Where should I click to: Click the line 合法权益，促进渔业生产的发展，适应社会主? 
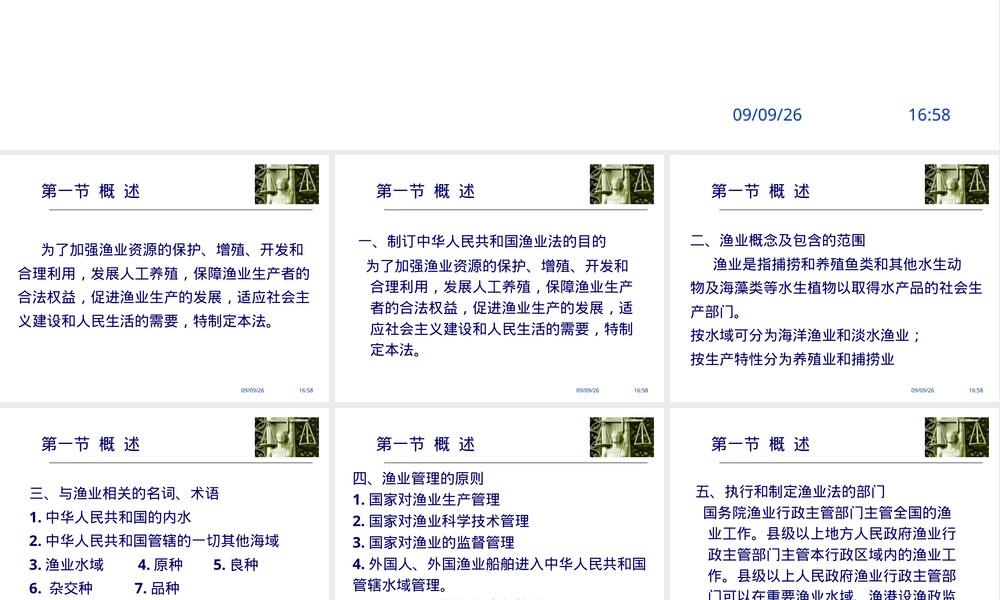(x=164, y=298)
